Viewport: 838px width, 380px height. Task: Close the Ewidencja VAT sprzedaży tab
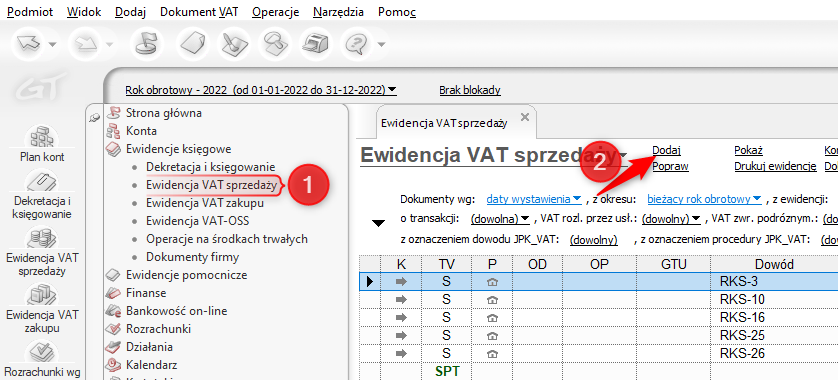525,117
